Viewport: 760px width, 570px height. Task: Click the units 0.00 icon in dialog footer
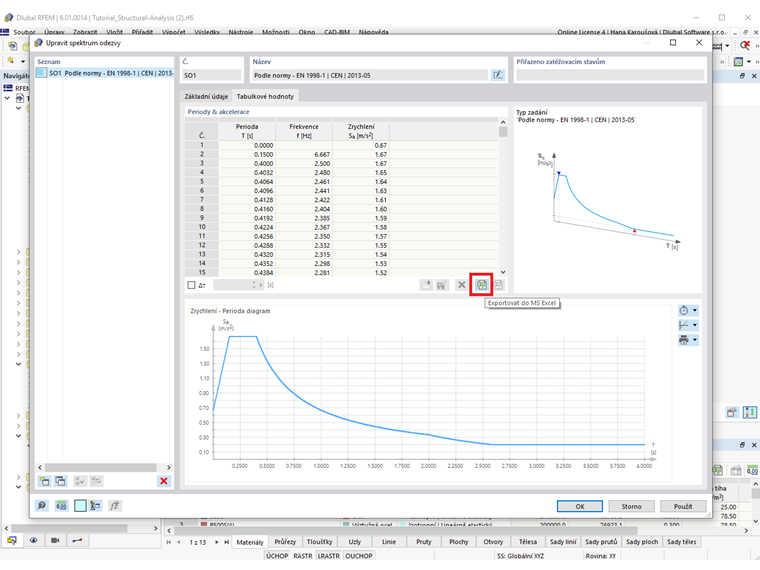click(x=61, y=506)
